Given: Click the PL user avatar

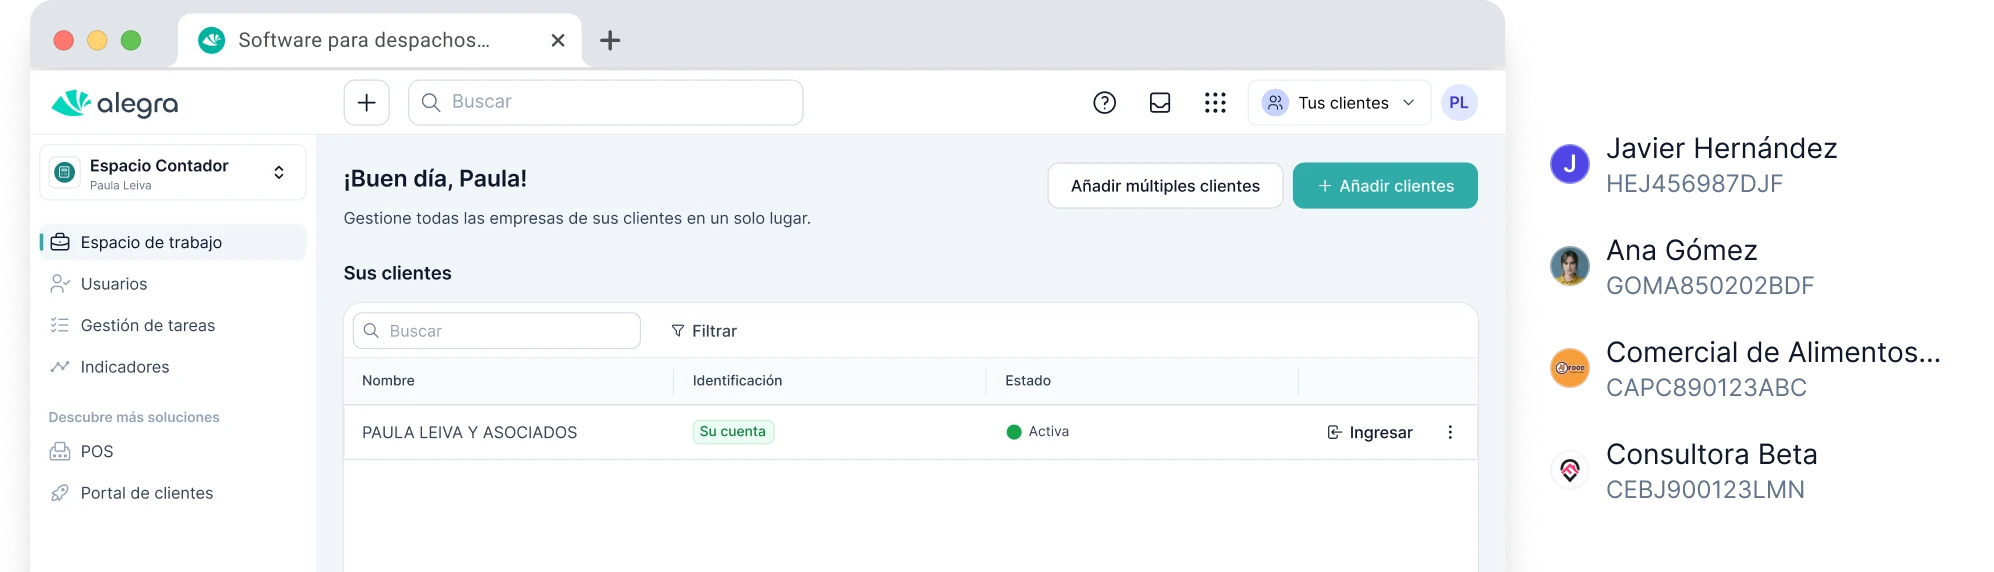Looking at the screenshot, I should [1459, 103].
